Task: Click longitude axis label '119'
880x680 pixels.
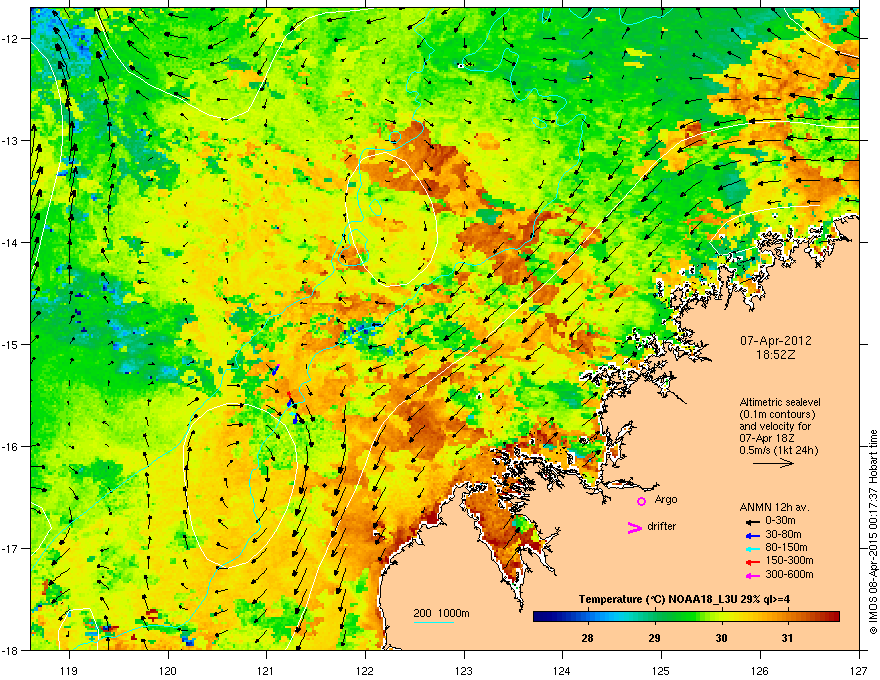Action: [x=69, y=670]
